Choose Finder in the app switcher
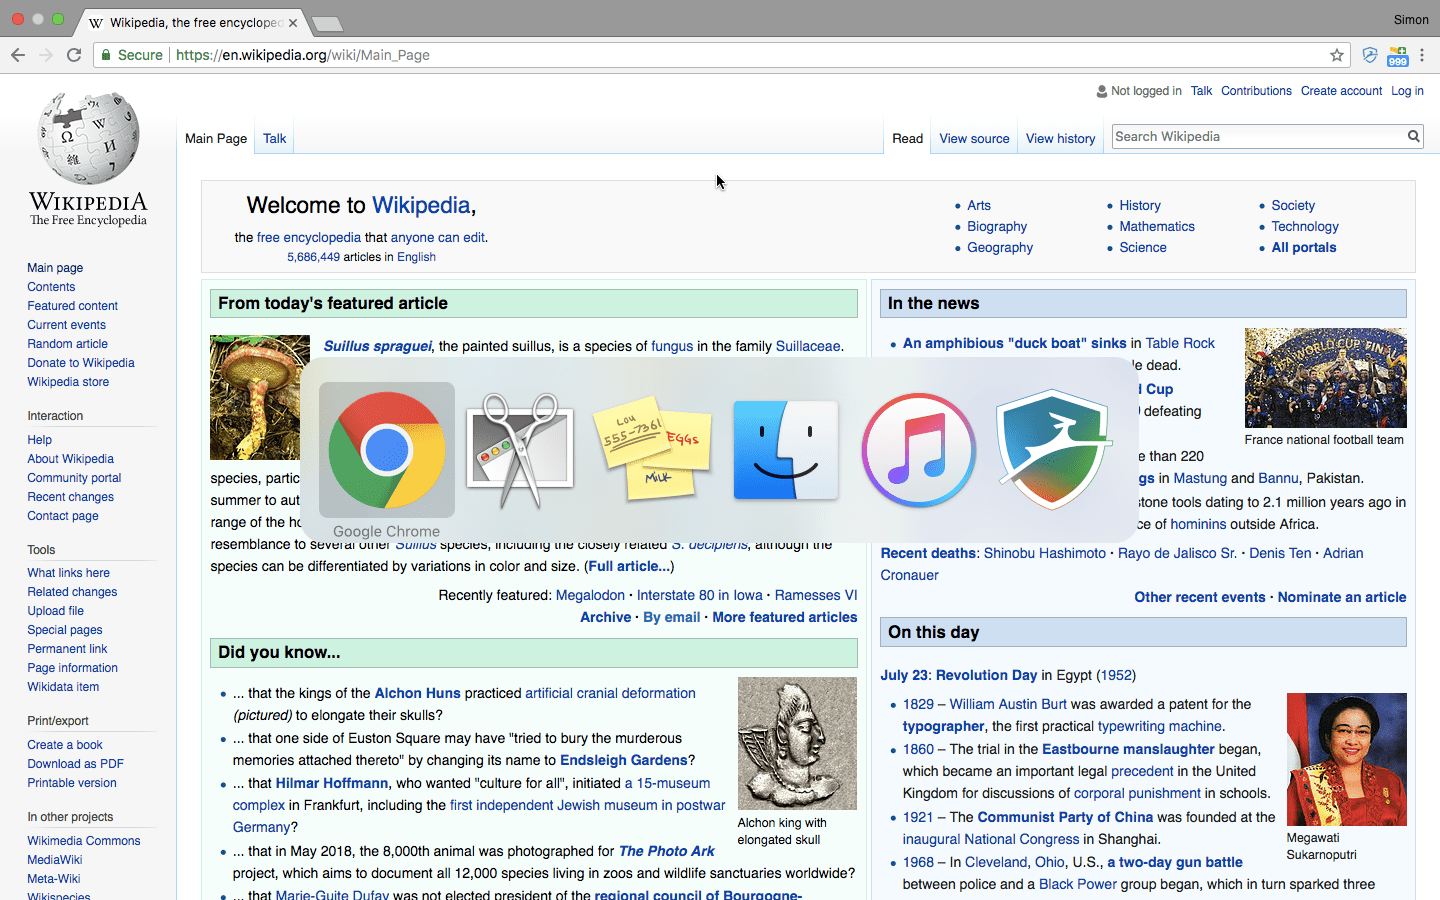Viewport: 1440px width, 900px height. click(785, 450)
